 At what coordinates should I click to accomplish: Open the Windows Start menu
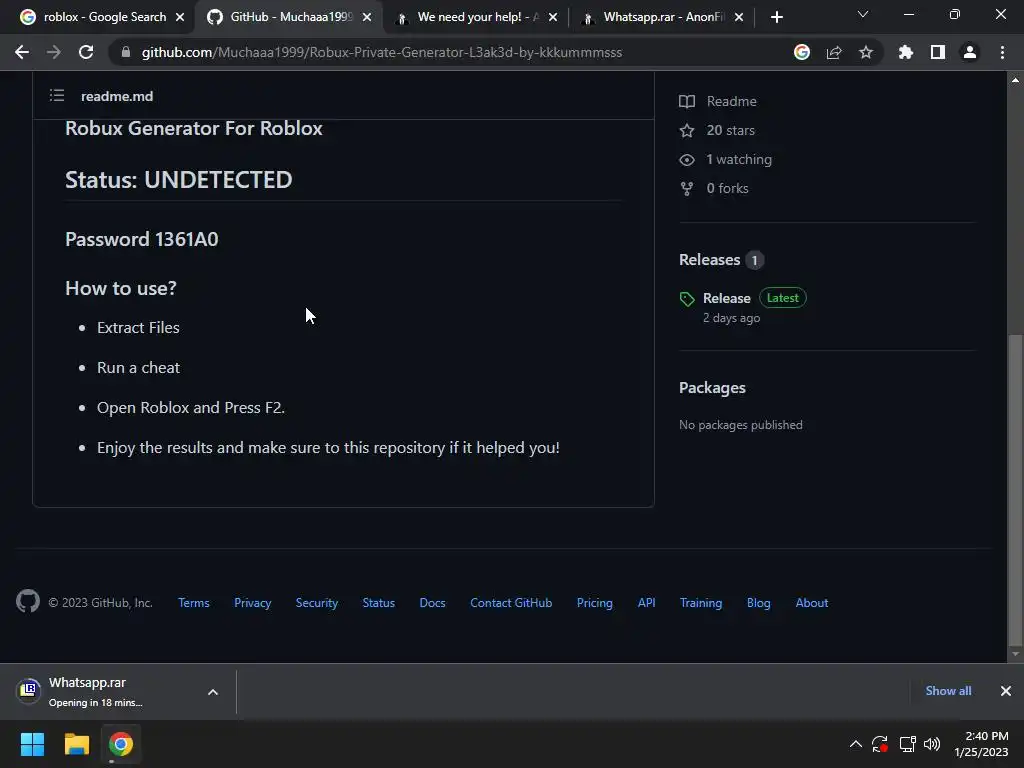(x=32, y=744)
